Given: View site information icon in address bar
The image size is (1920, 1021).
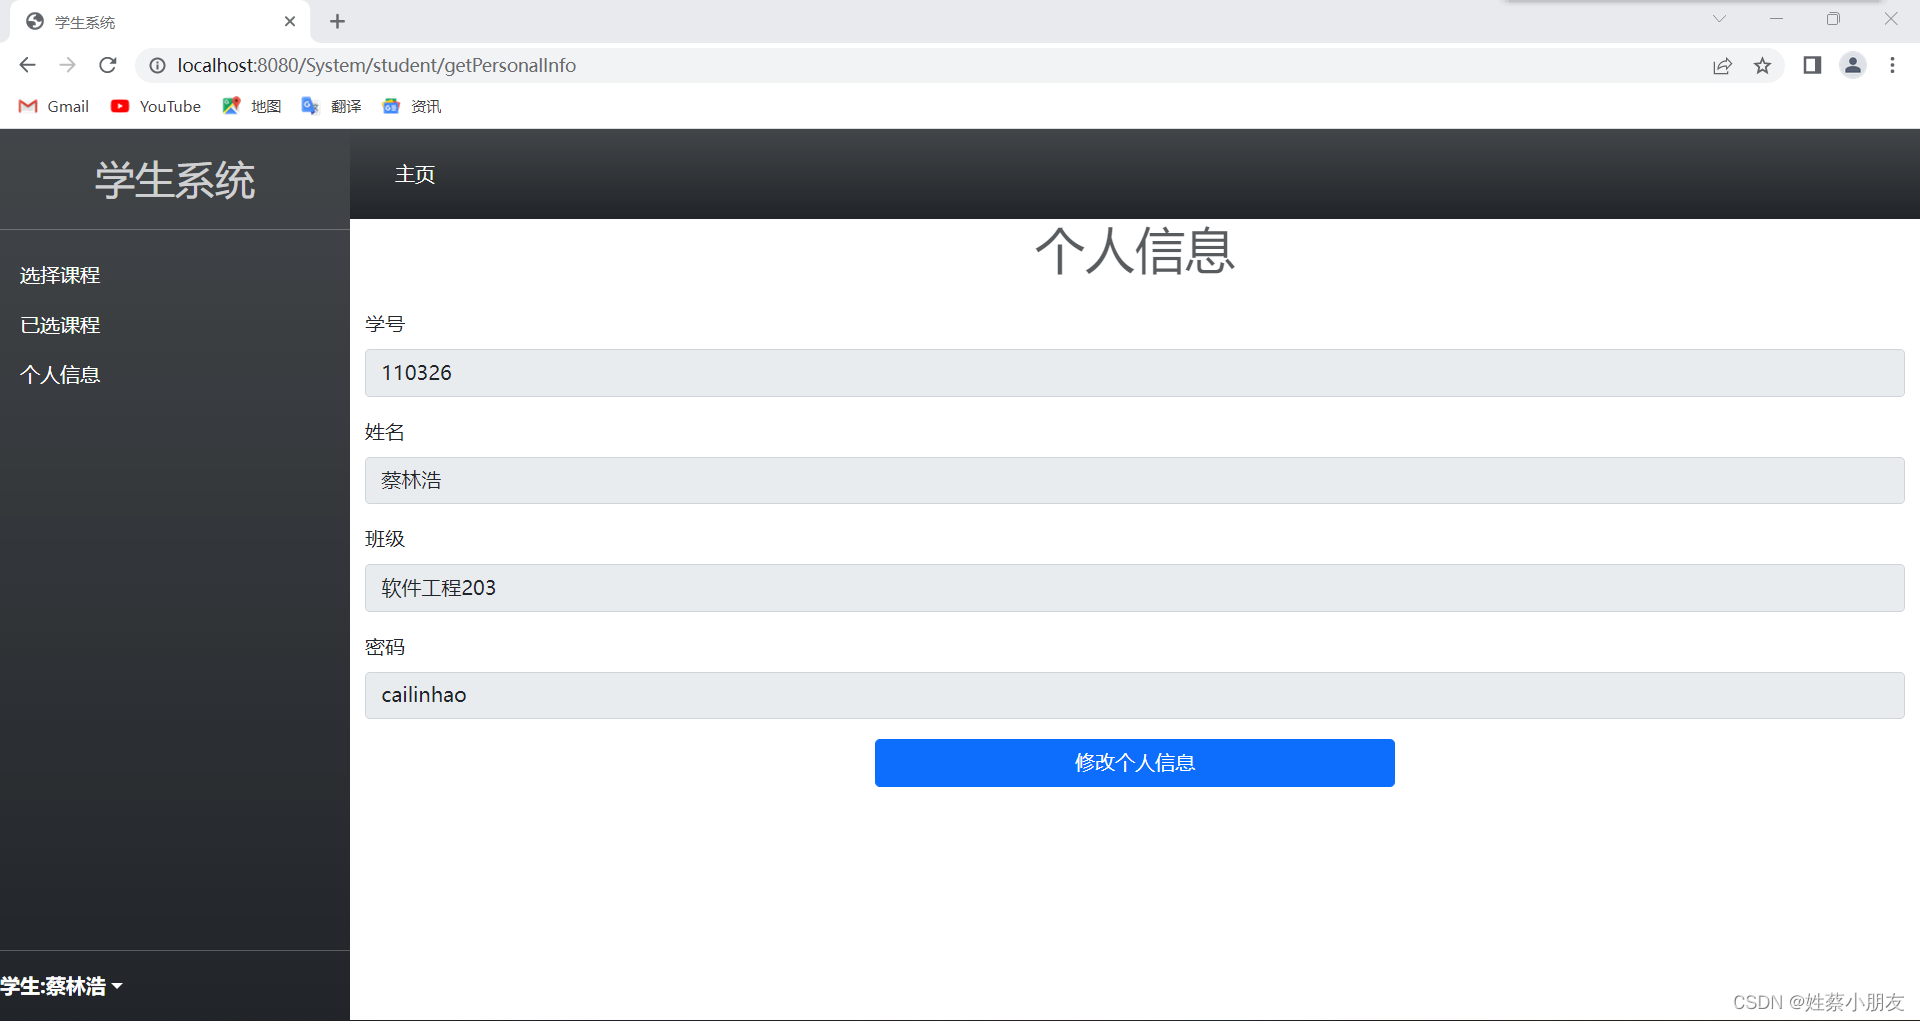Looking at the screenshot, I should pyautogui.click(x=157, y=65).
